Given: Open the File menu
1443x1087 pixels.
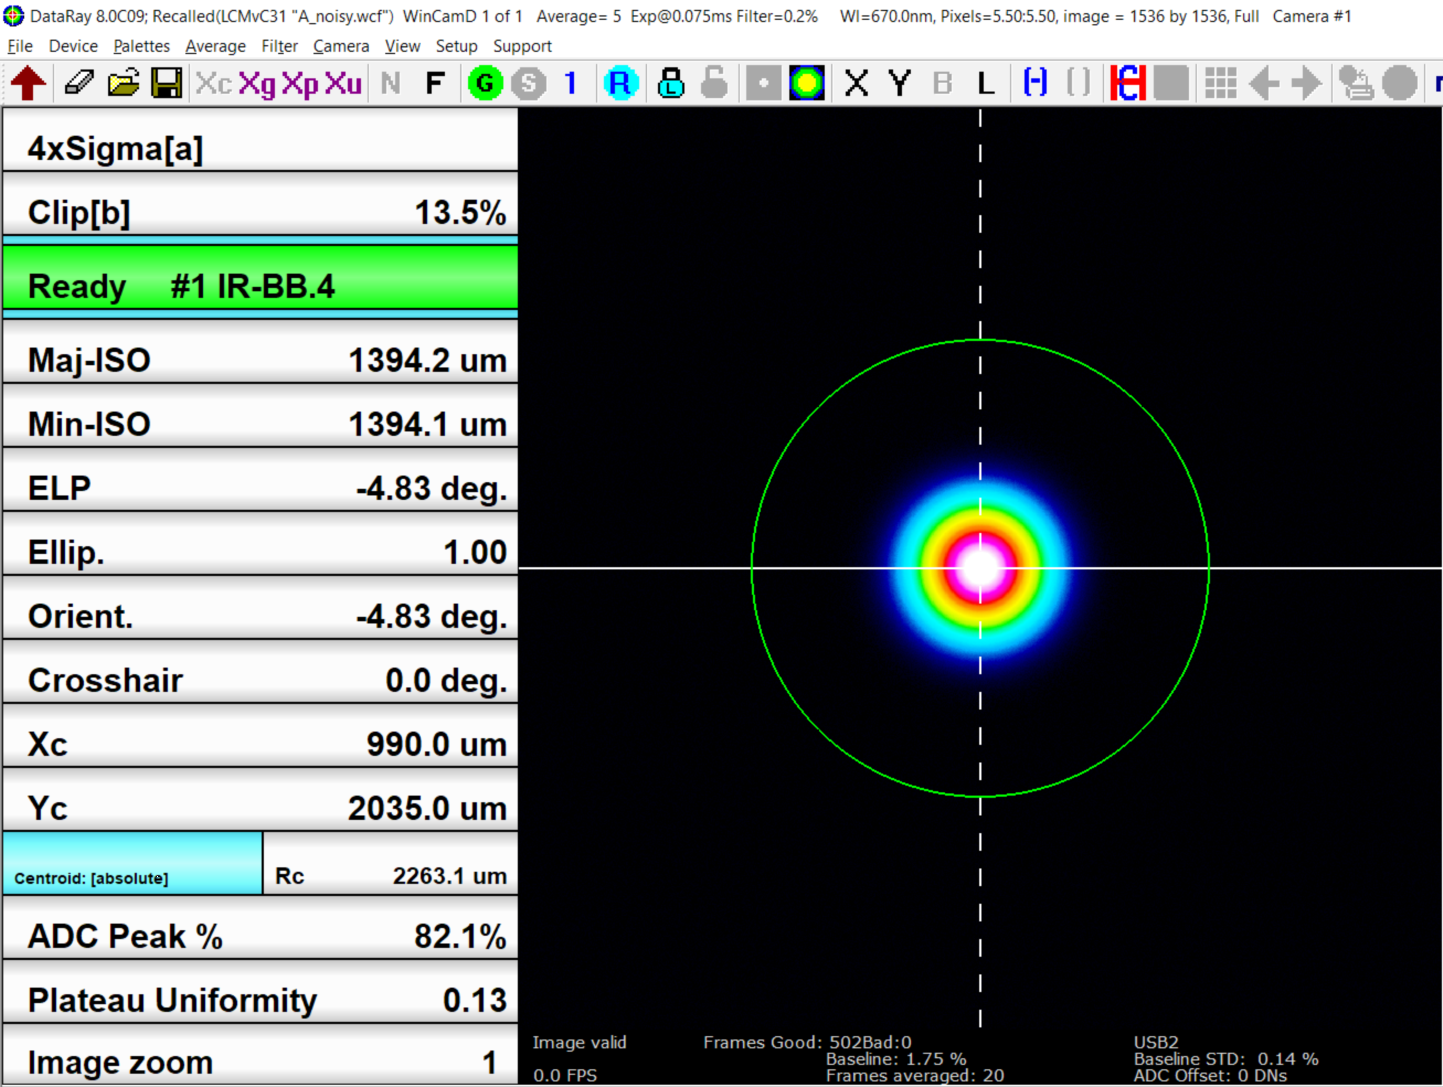Looking at the screenshot, I should pyautogui.click(x=20, y=46).
